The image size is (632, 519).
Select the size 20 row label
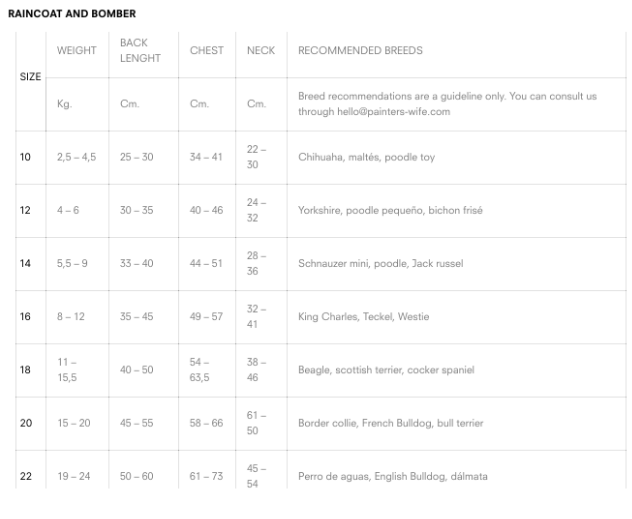25,423
